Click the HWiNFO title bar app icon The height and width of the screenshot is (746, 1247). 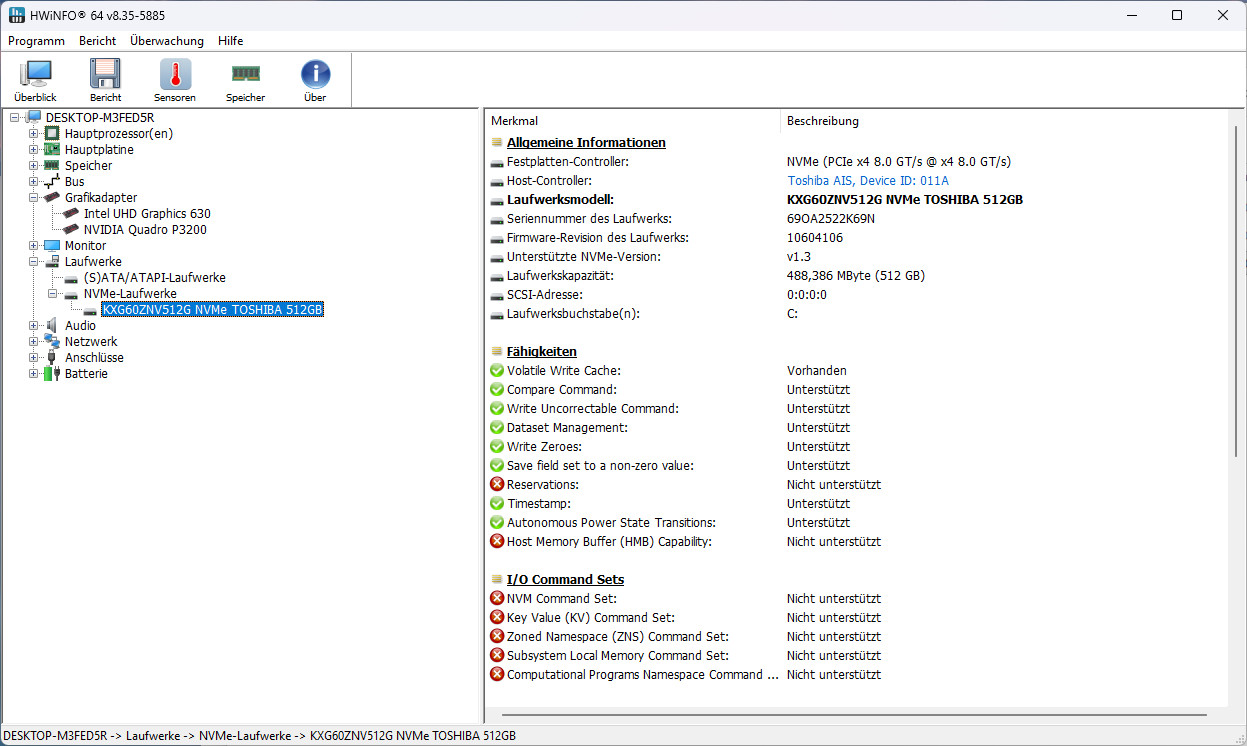click(x=17, y=15)
